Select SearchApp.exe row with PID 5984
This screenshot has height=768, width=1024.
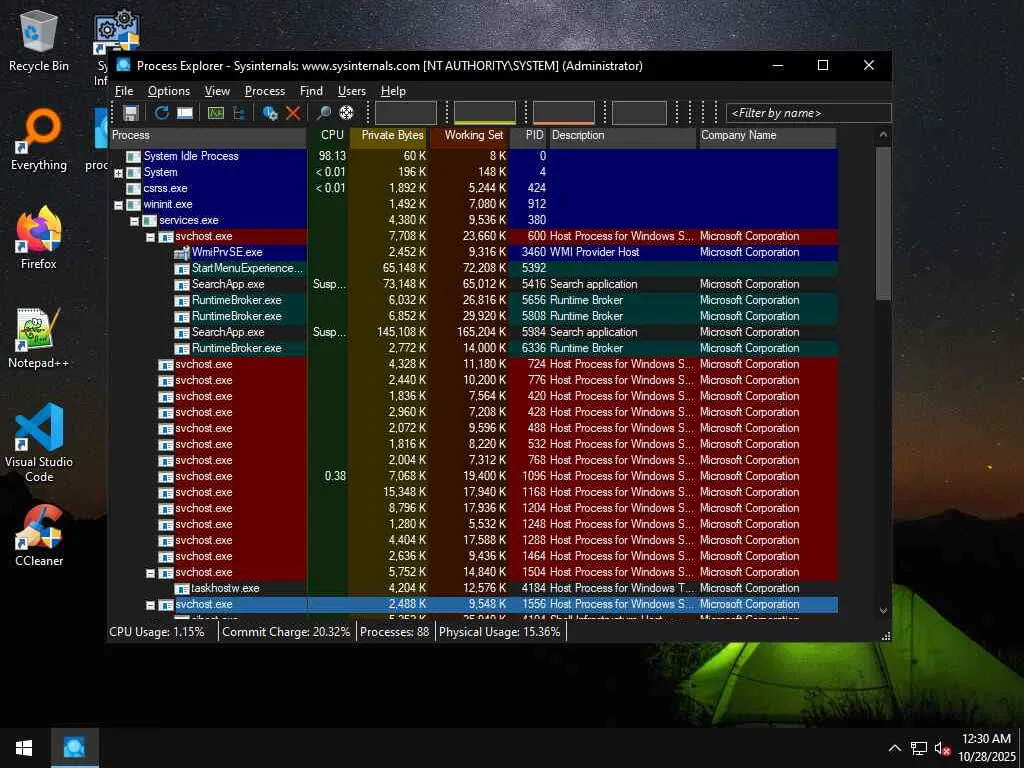coord(473,332)
